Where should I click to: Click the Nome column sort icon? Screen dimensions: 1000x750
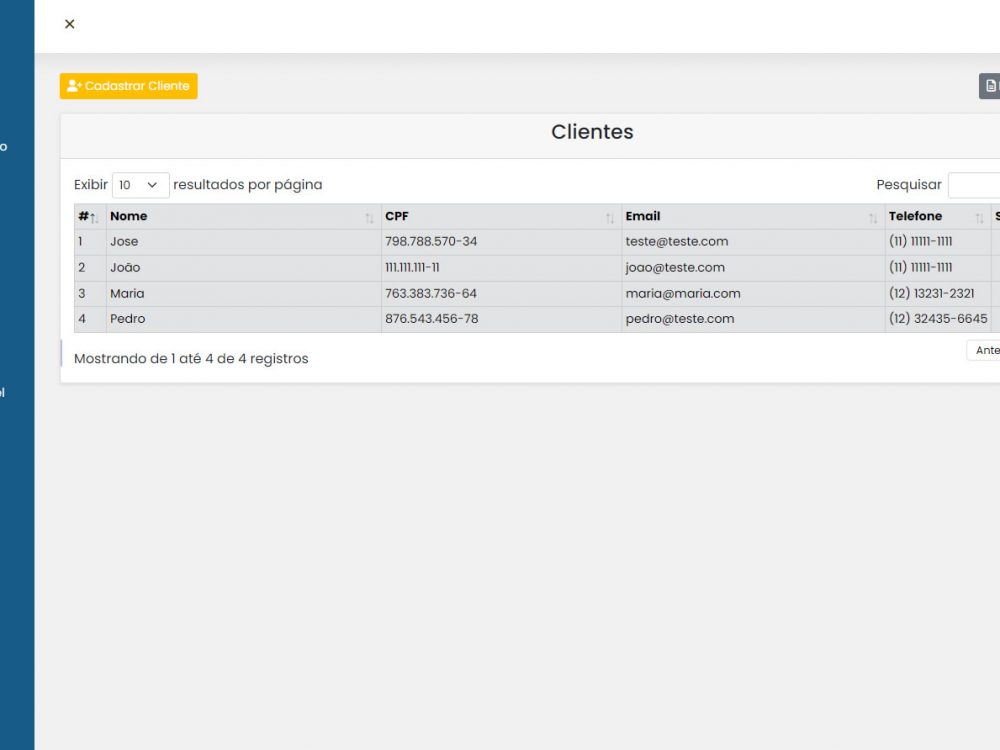(369, 217)
